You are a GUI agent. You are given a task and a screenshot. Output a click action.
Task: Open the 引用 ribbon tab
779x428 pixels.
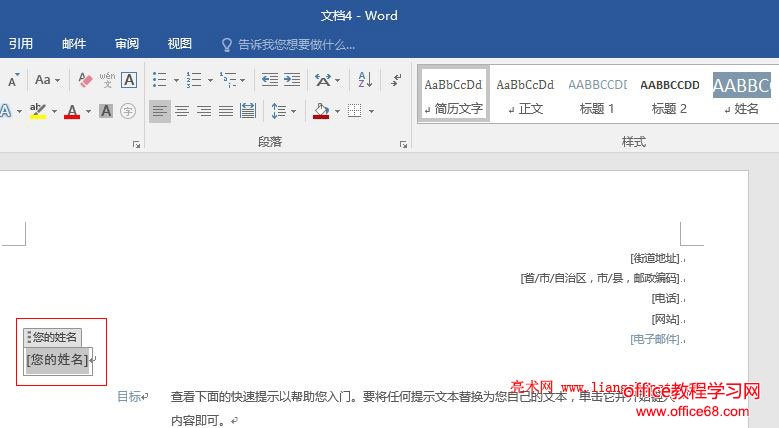pos(20,44)
